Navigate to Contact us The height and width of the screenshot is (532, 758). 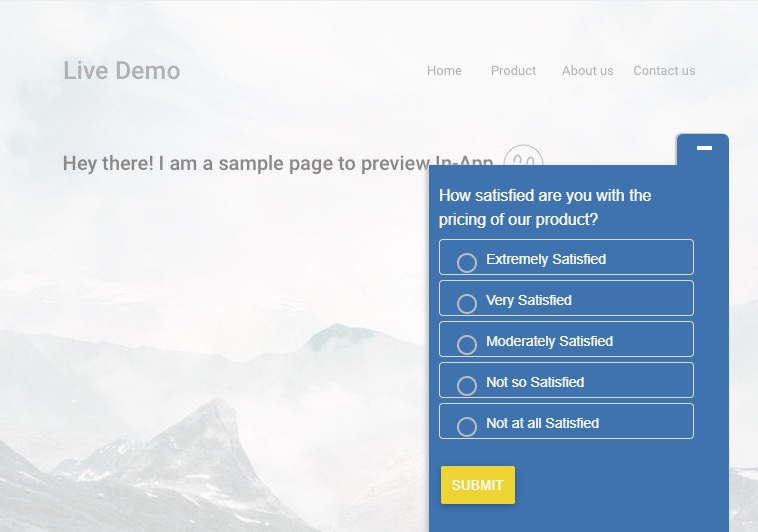[664, 71]
